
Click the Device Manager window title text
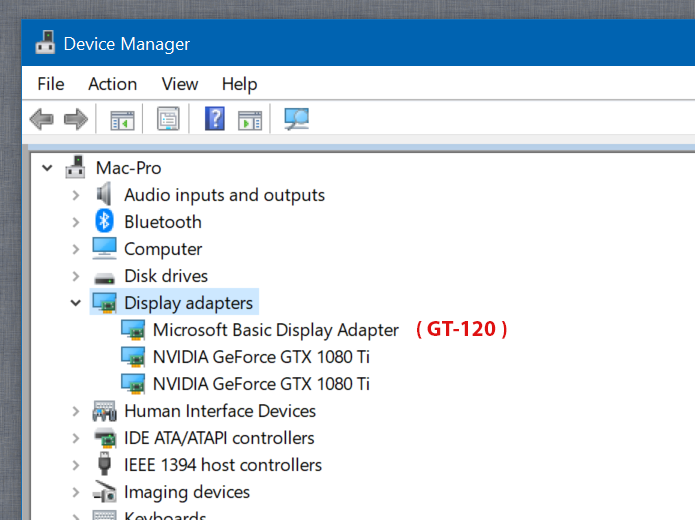coord(127,44)
